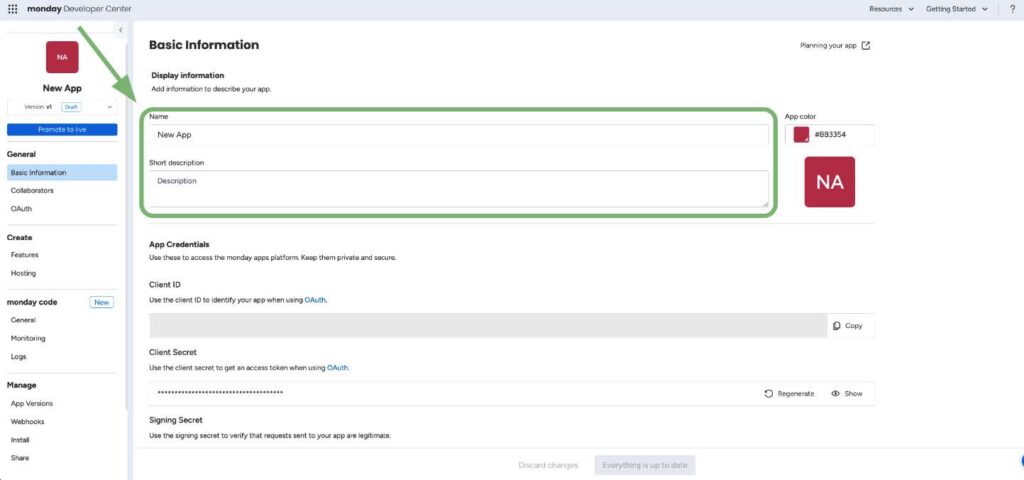The image size is (1024, 480).
Task: Open the Collaborators section
Action: [32, 191]
